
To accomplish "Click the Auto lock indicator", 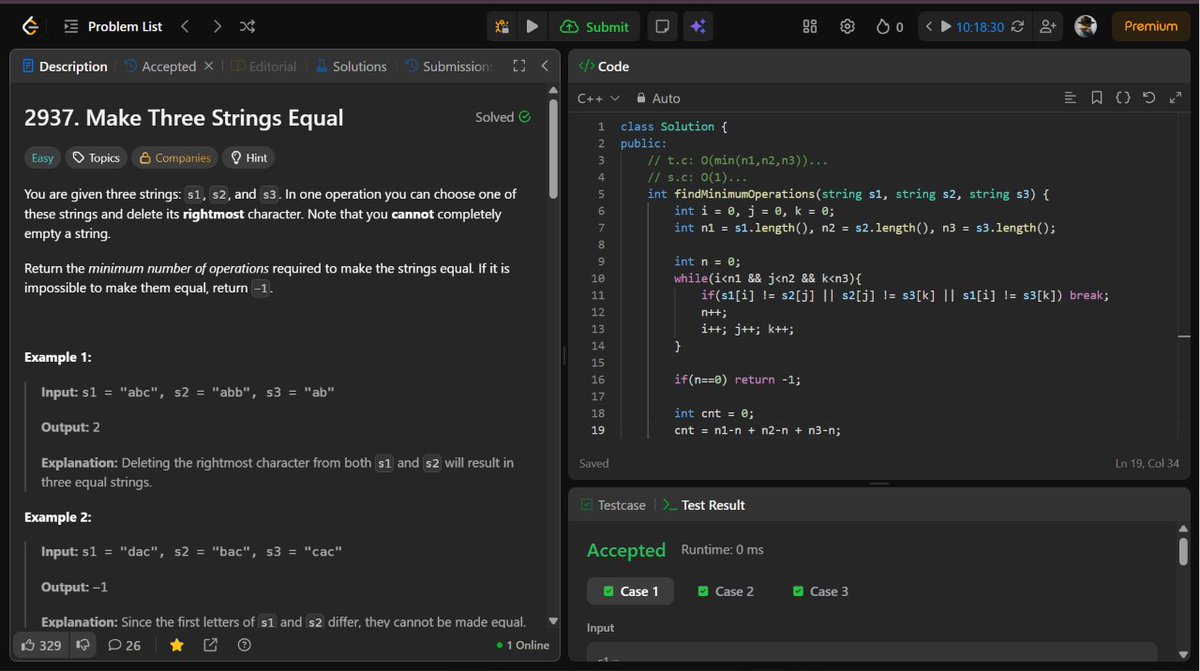I will (x=658, y=98).
